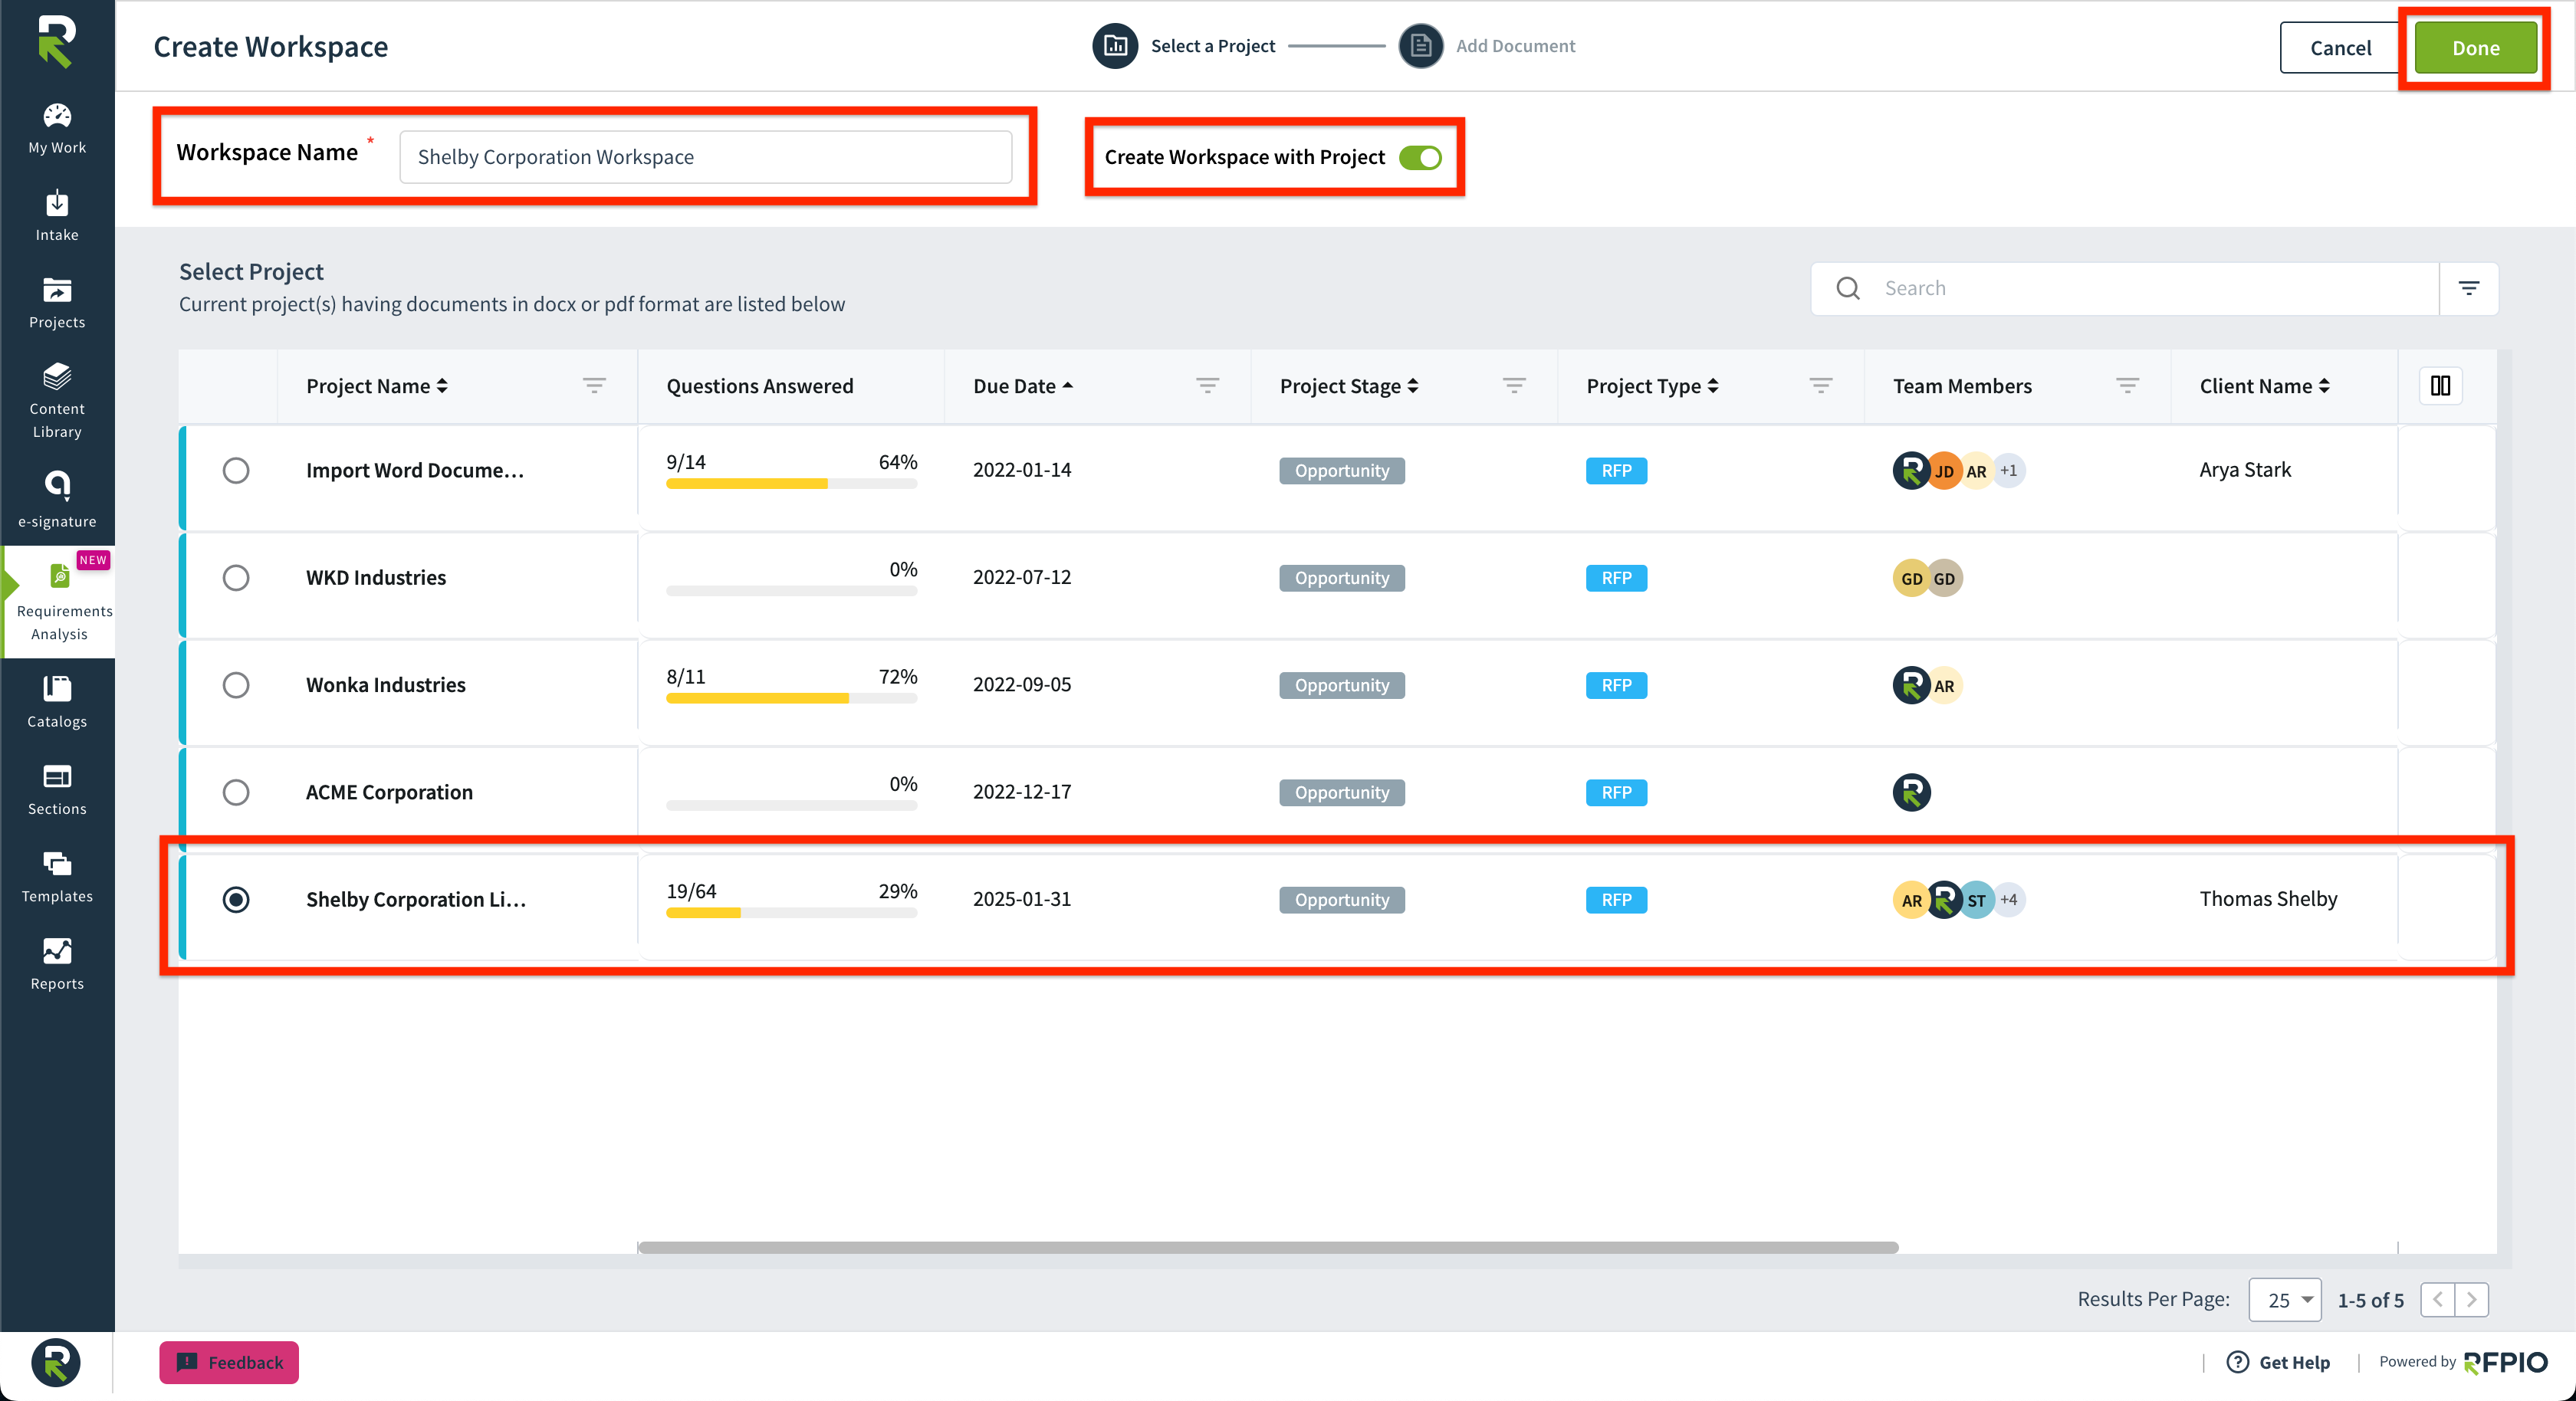Image resolution: width=2576 pixels, height=1401 pixels.
Task: Click the Add Document step label
Action: (1515, 46)
